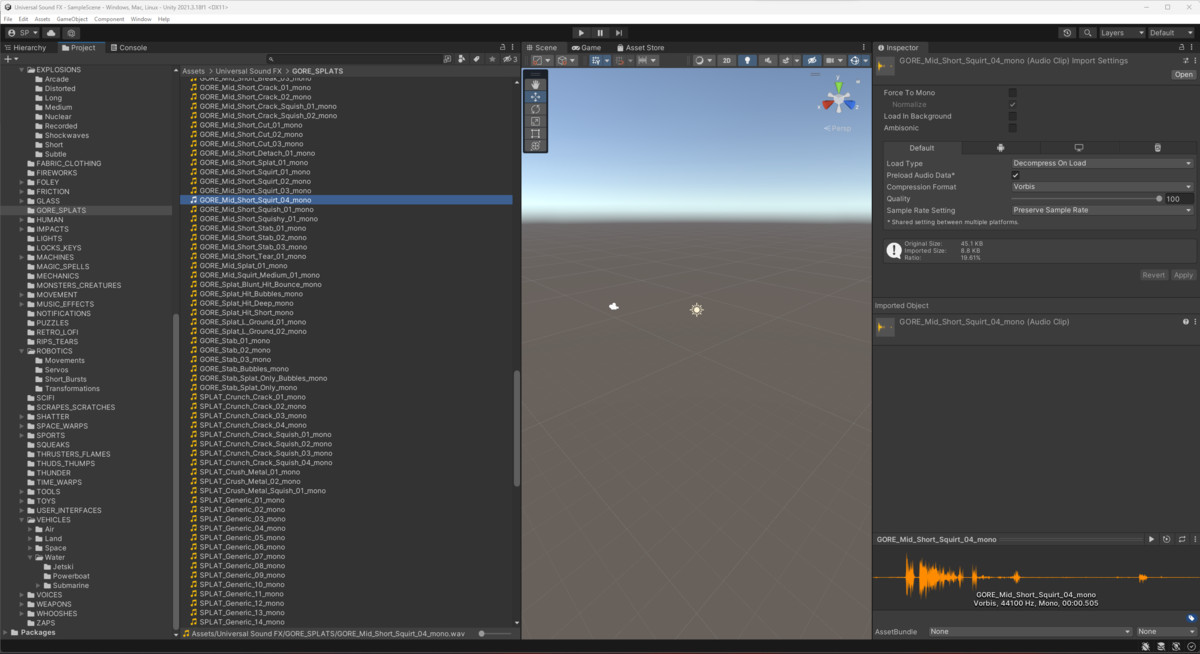Click the Apply button
Image resolution: width=1200 pixels, height=654 pixels.
1183,275
